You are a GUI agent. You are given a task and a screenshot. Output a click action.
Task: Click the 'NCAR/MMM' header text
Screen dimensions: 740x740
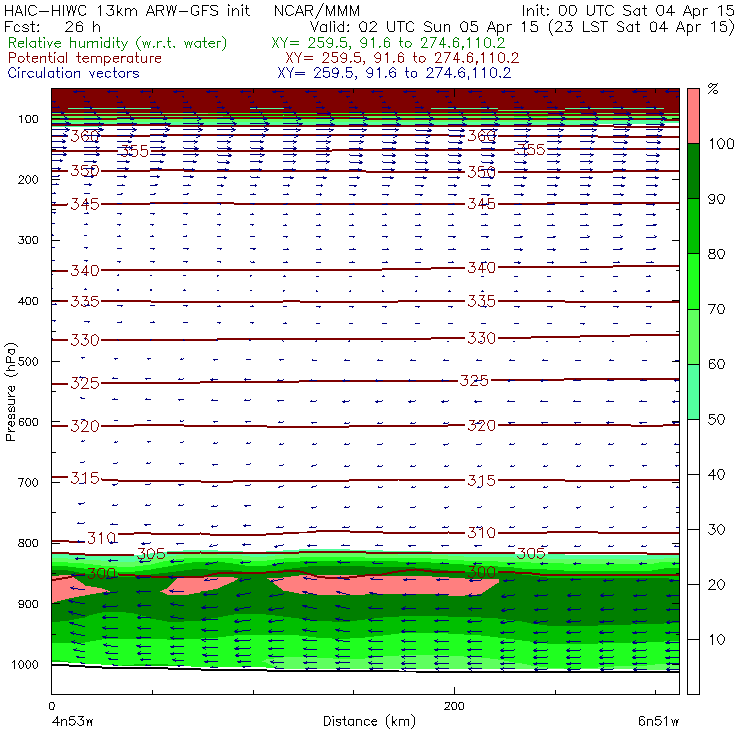[x=317, y=10]
